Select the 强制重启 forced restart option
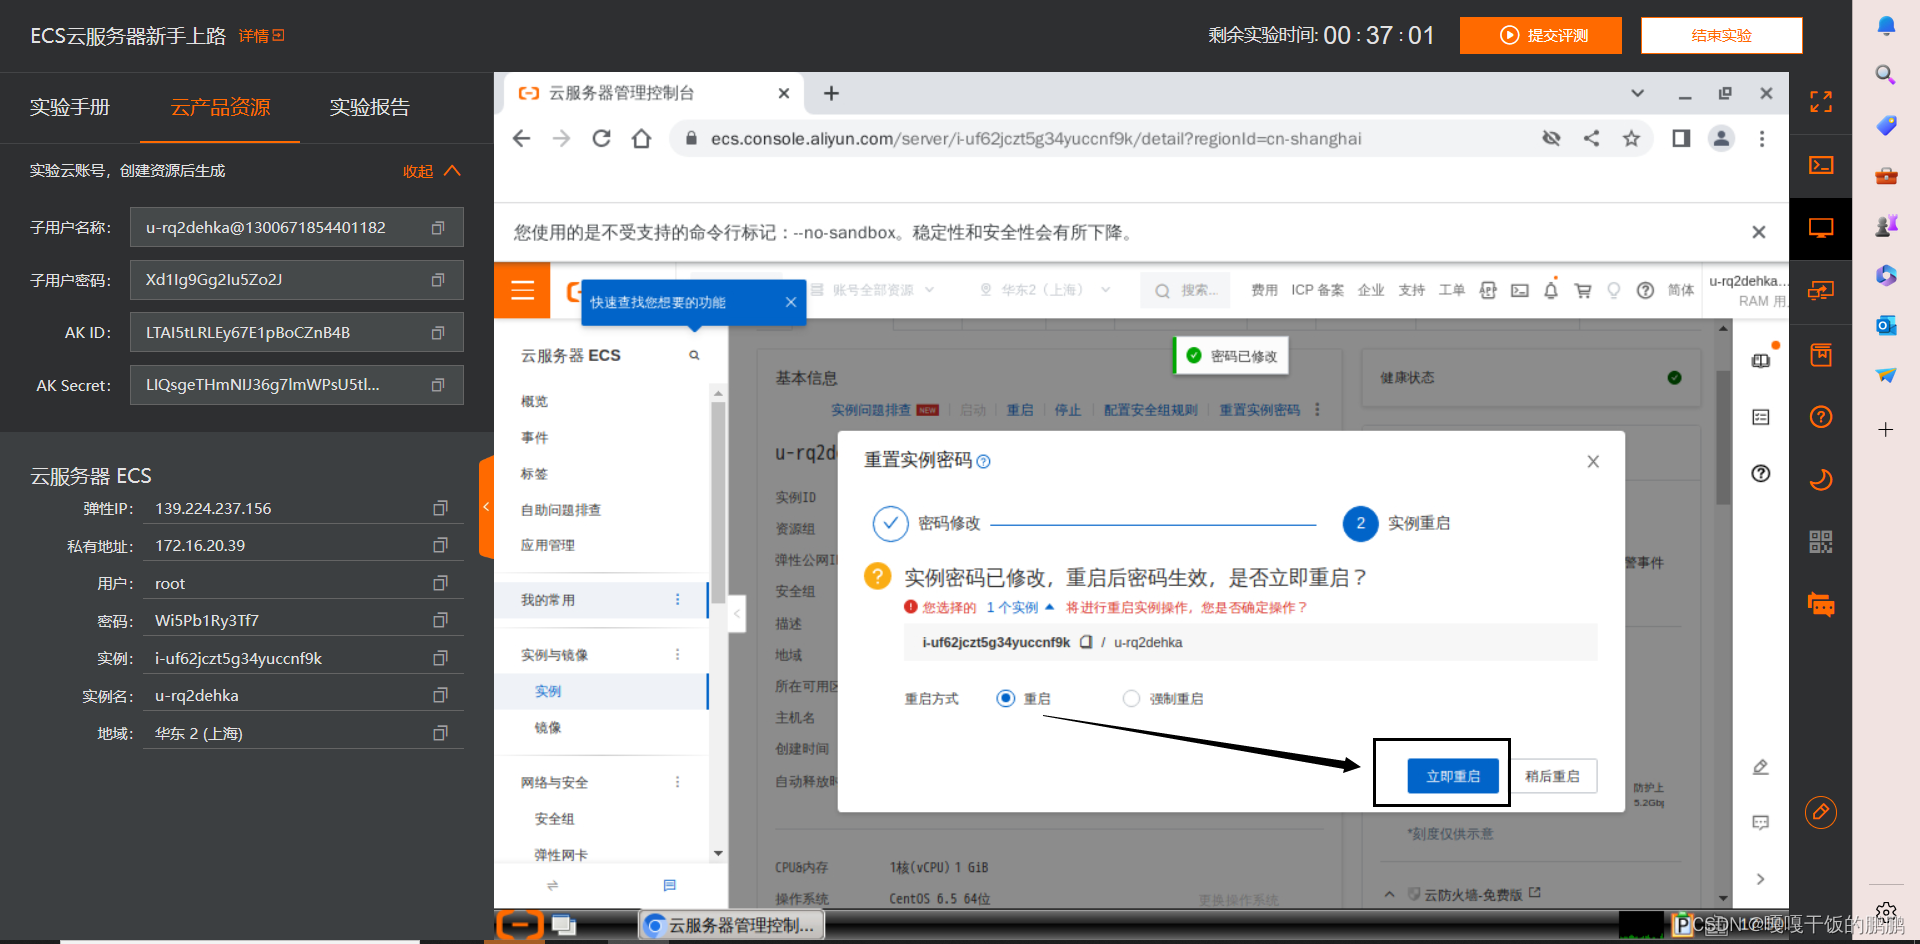Viewport: 1920px width, 944px height. pyautogui.click(x=1131, y=698)
